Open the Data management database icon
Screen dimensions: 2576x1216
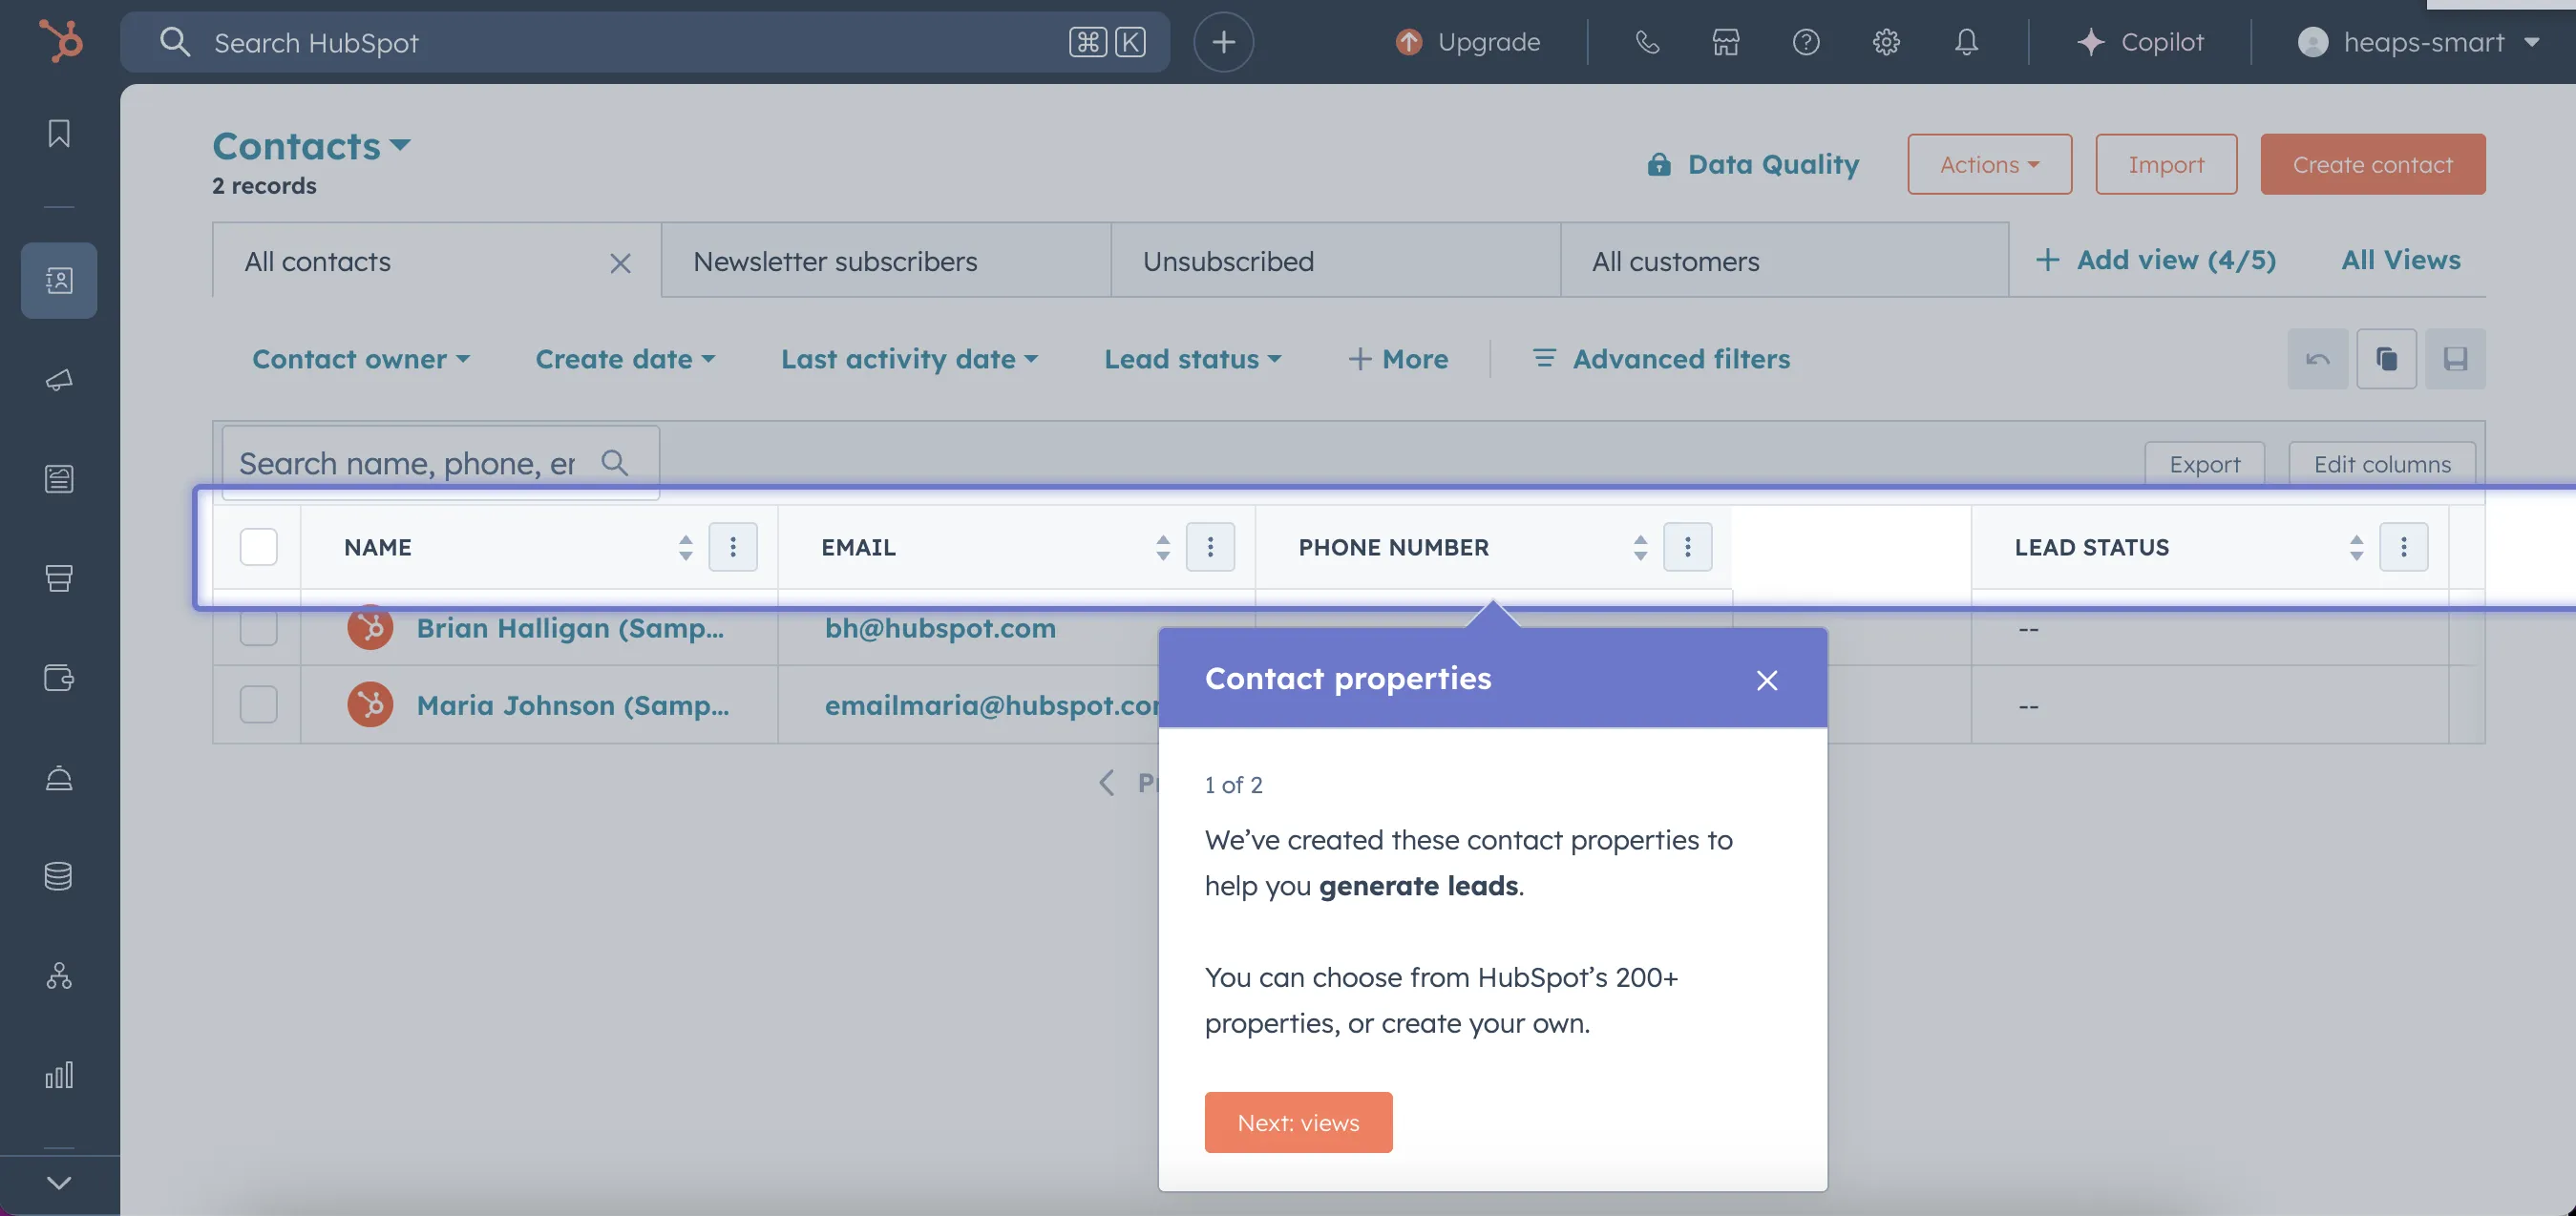tap(59, 876)
